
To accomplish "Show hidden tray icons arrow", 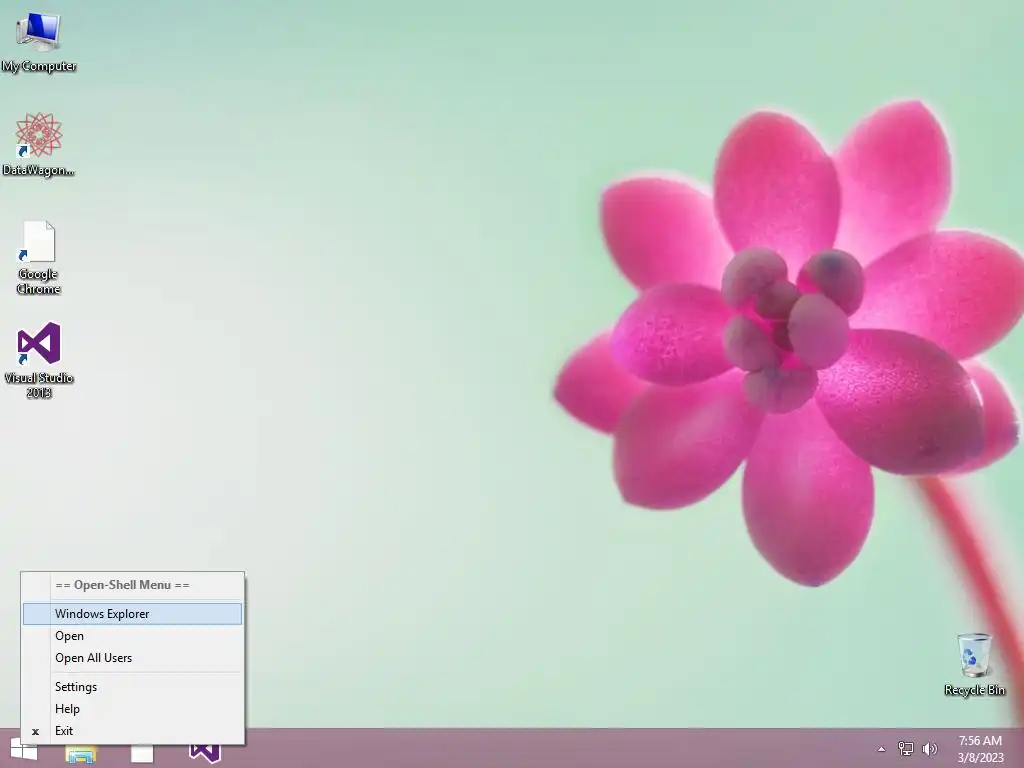I will [881, 749].
